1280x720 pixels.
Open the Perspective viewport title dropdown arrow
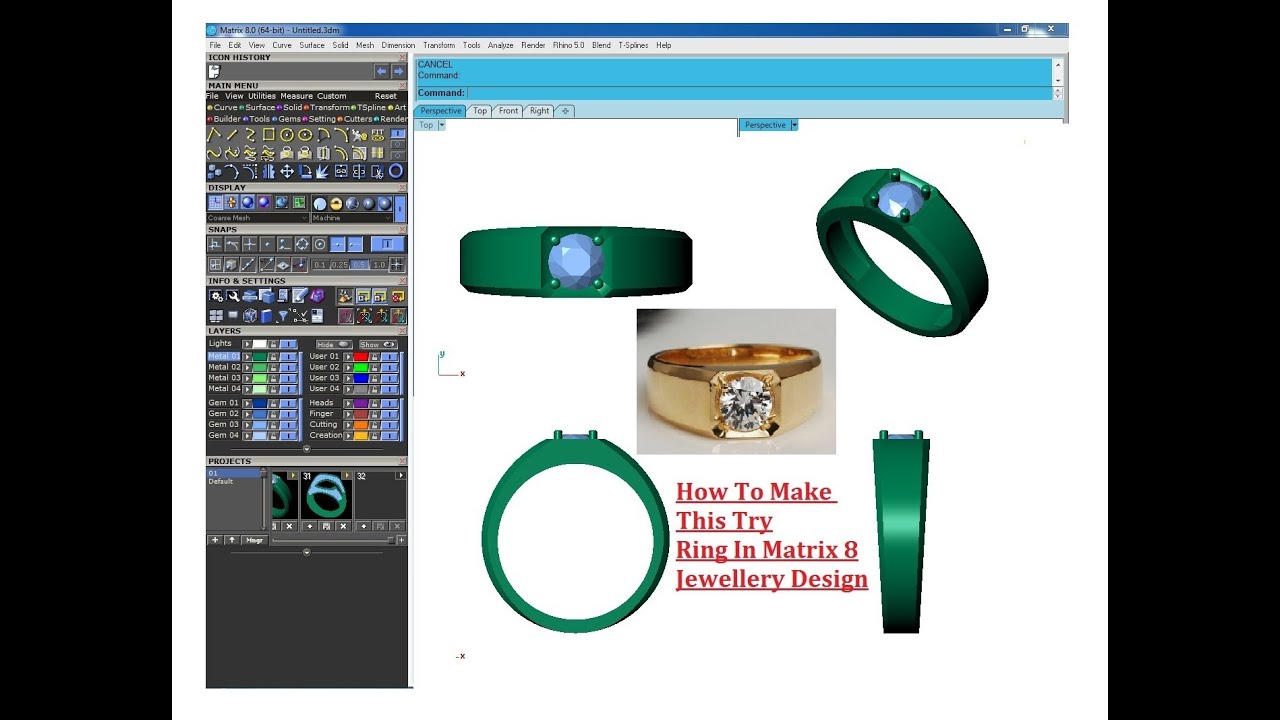[x=794, y=125]
